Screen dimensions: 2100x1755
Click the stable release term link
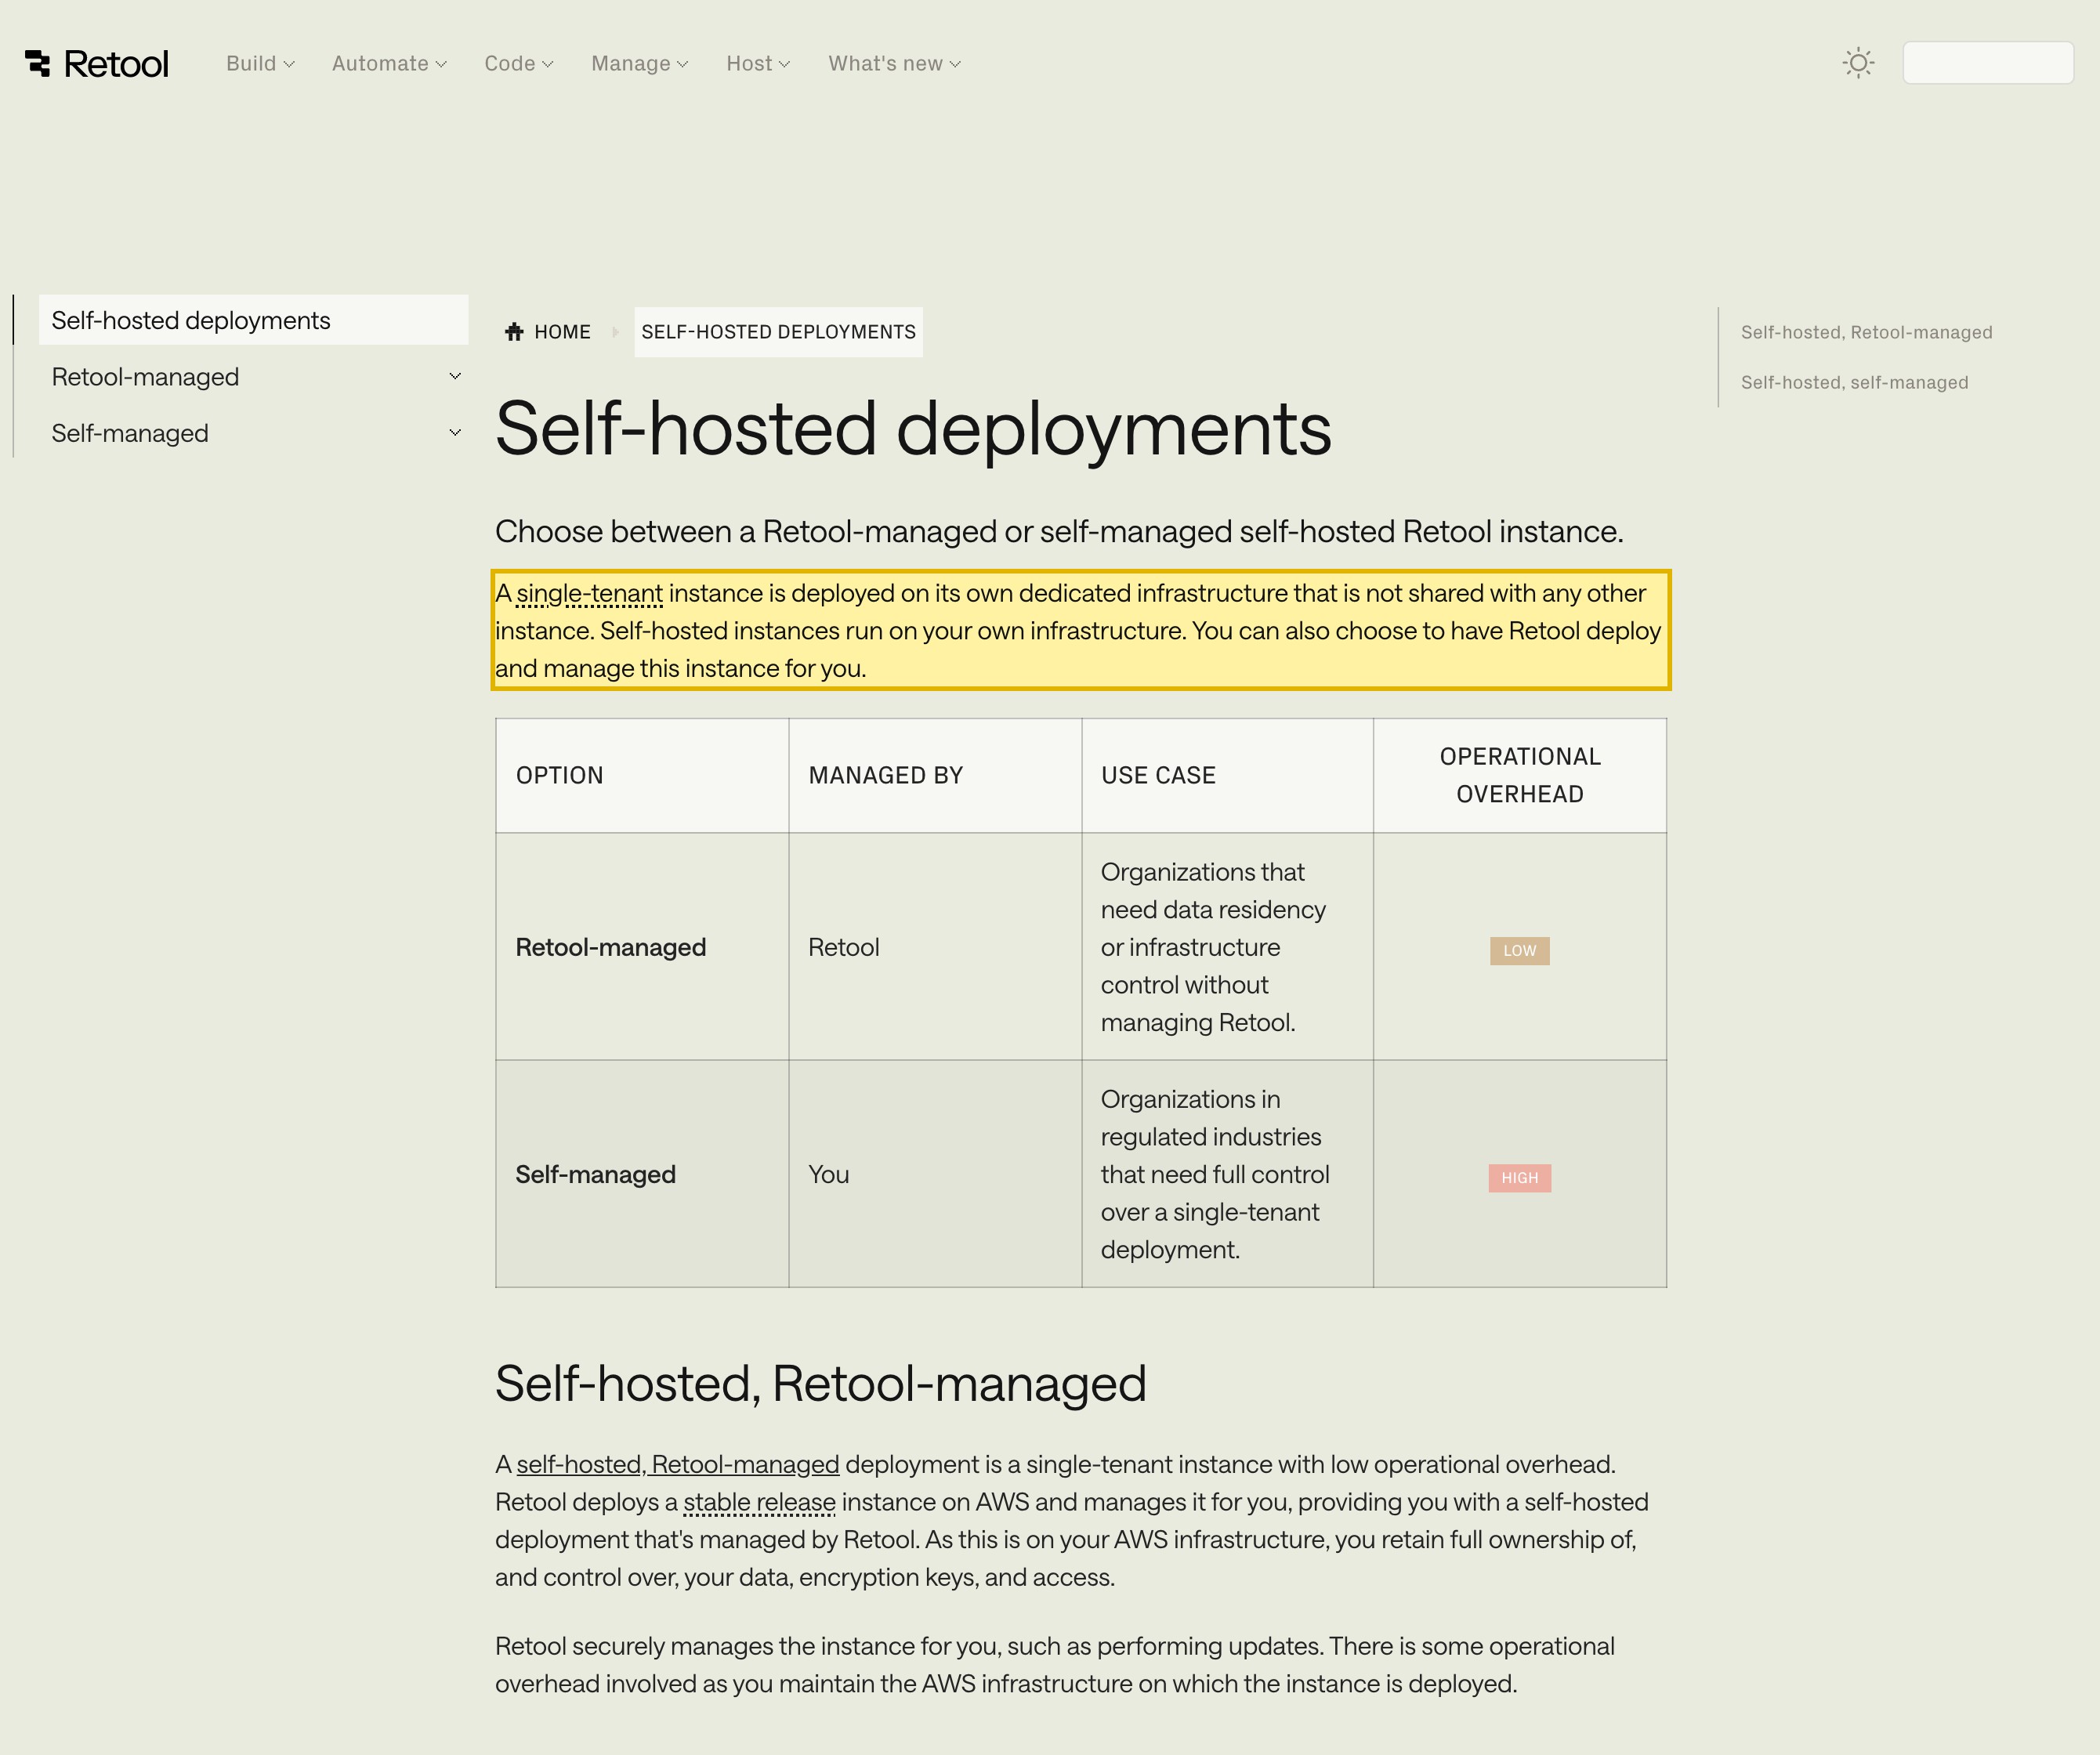click(759, 1502)
